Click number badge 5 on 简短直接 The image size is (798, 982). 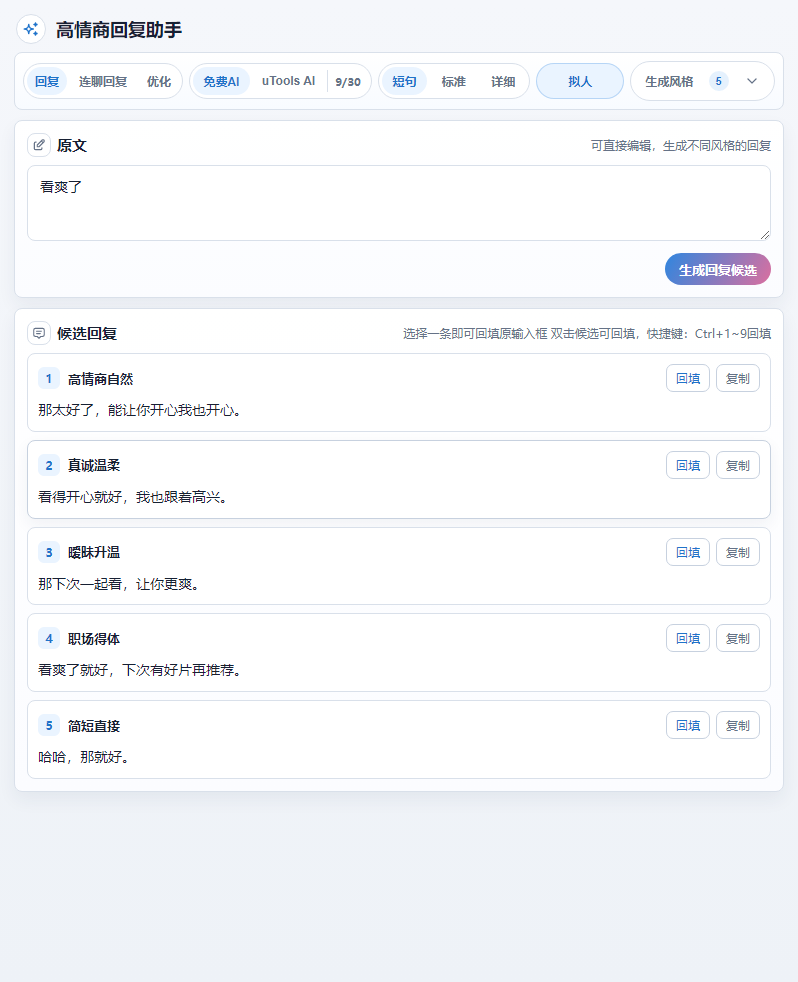49,725
